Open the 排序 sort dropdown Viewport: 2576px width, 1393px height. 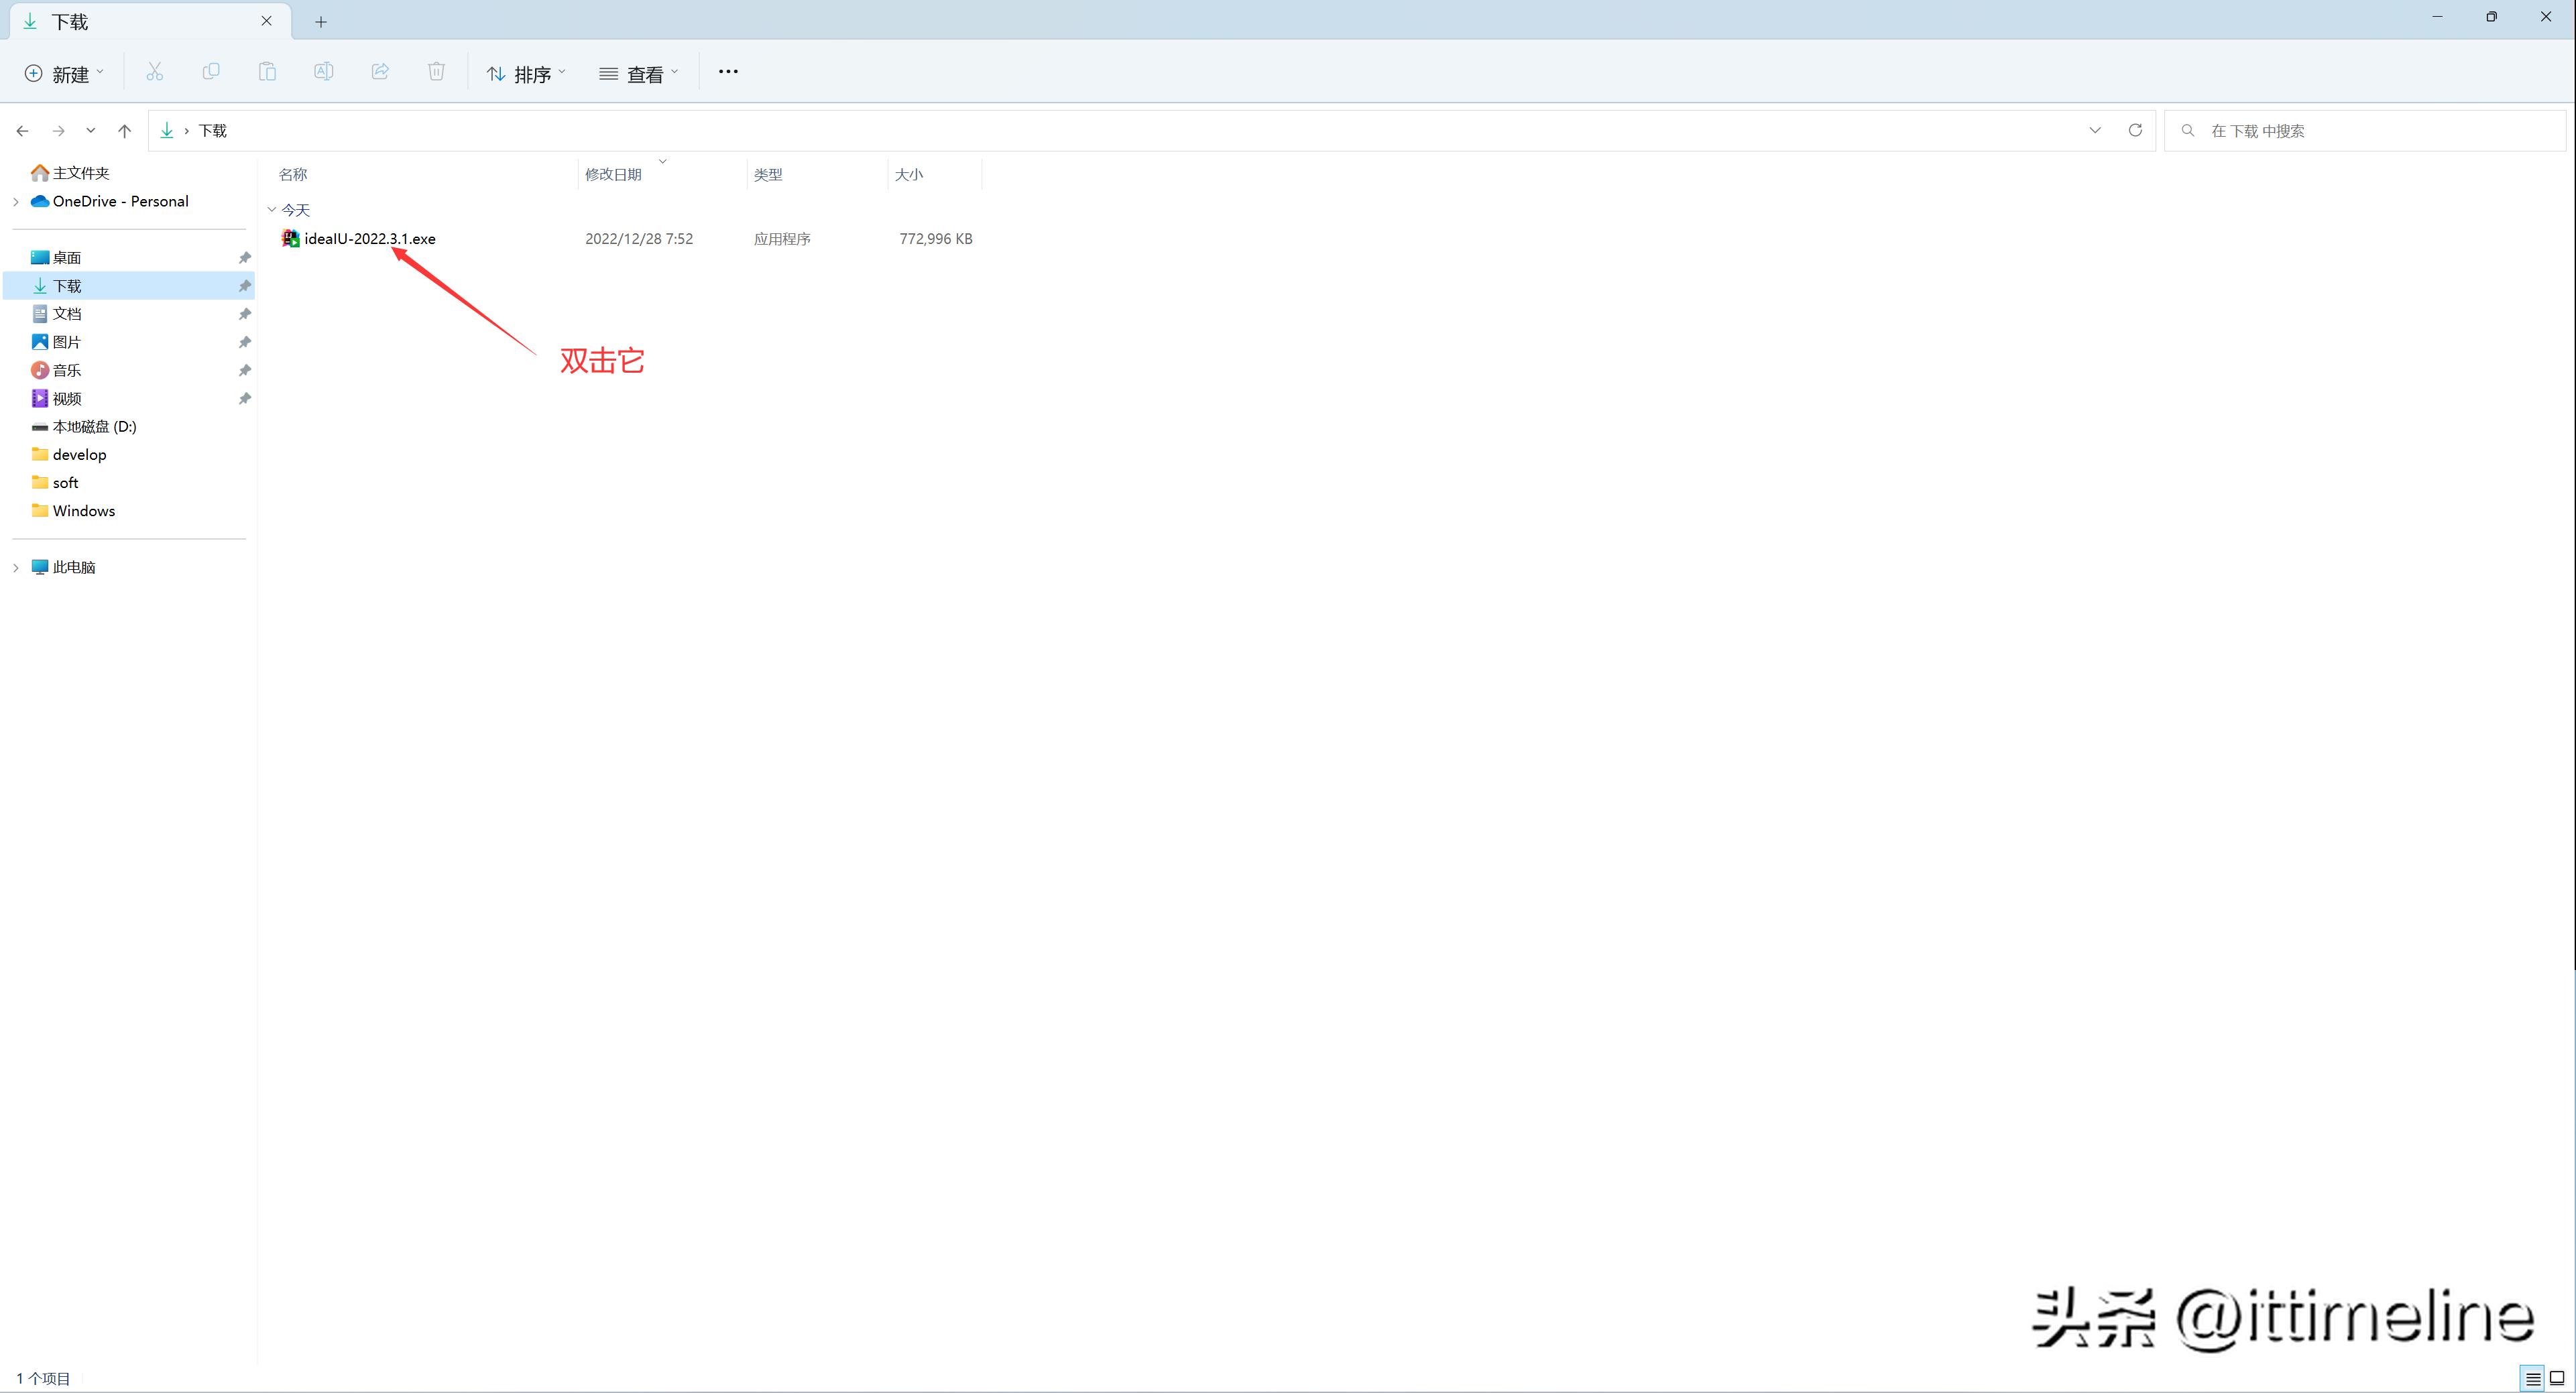point(526,73)
